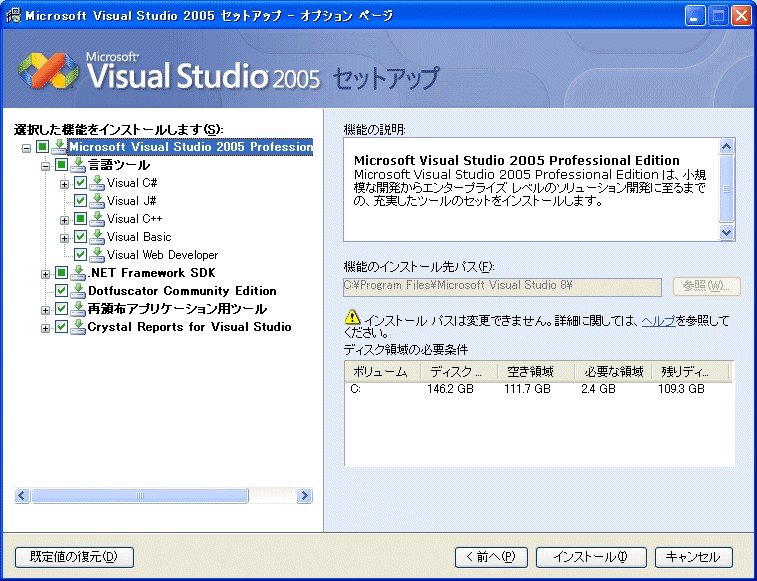Click install icon beside Dotfuscator Community Edition

click(x=78, y=291)
